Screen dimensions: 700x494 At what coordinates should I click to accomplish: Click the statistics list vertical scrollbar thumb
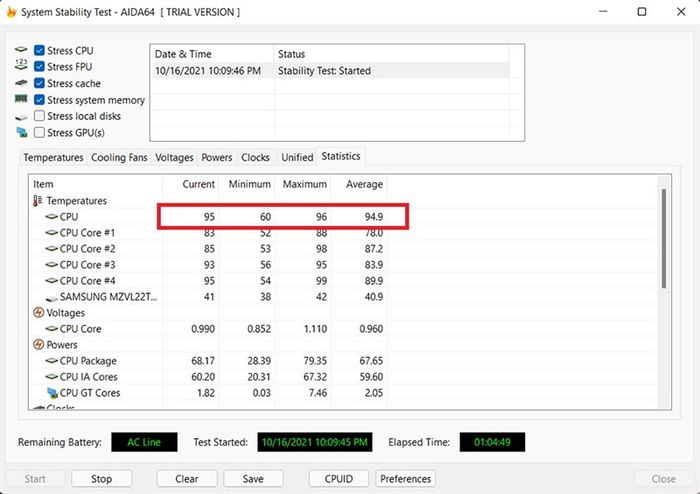(663, 238)
